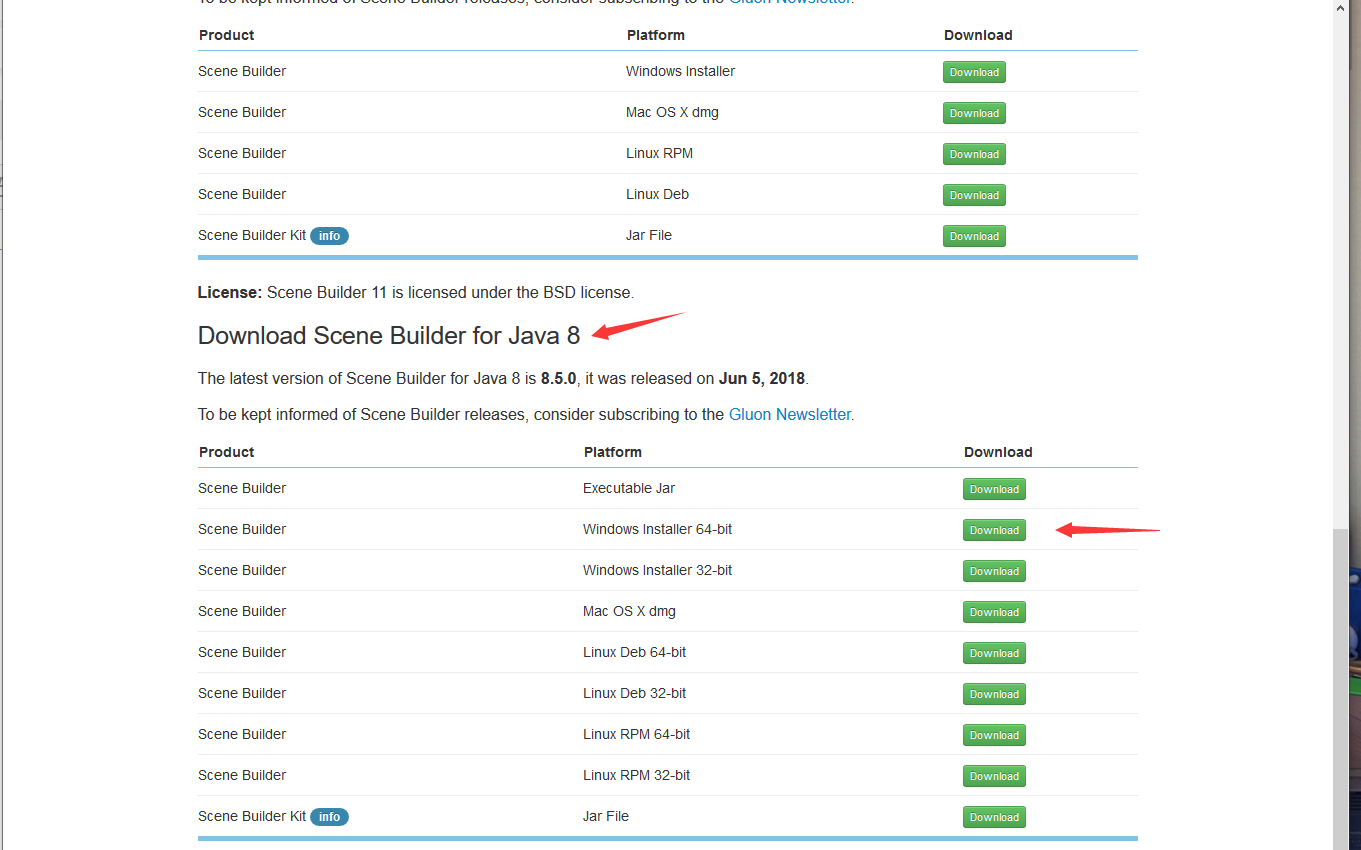1361x850 pixels.
Task: Download the Executable Jar for Java 8
Action: pyautogui.click(x=993, y=488)
